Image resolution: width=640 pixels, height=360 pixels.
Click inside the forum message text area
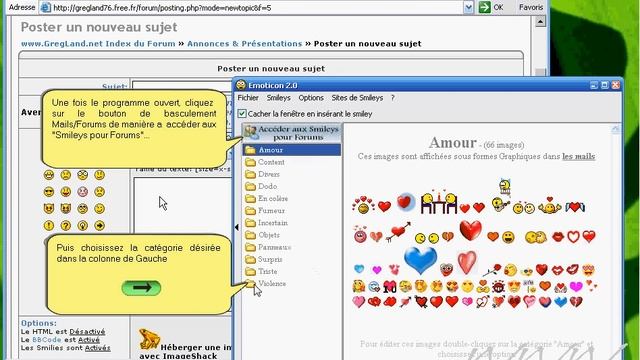click(183, 206)
